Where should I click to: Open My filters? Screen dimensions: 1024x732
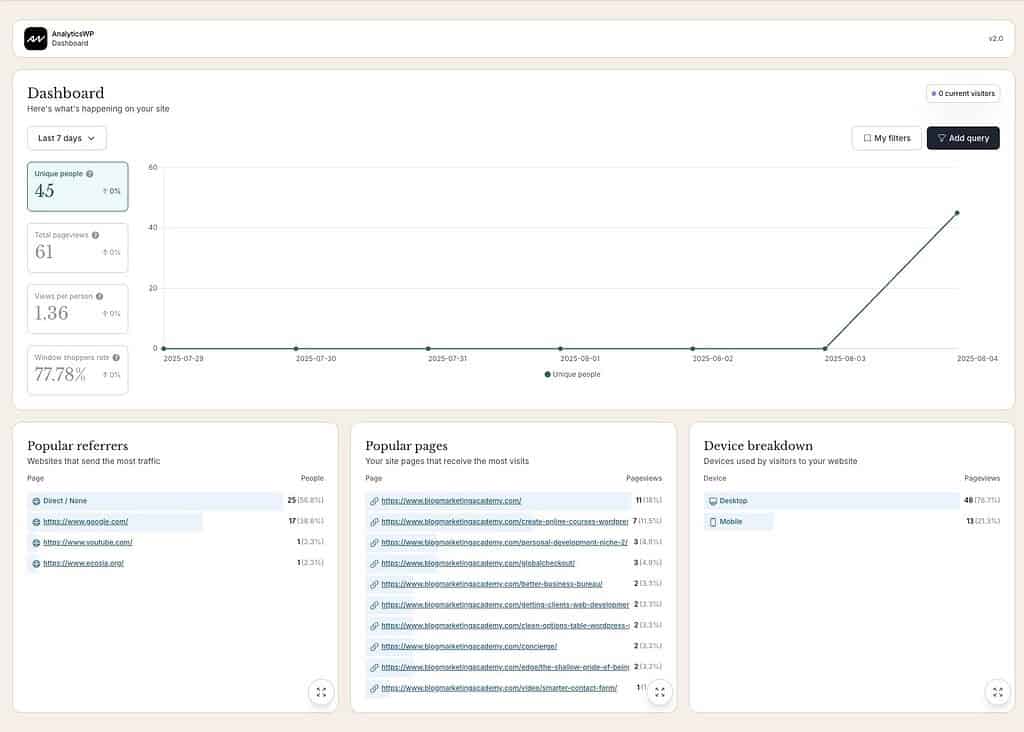coord(886,138)
